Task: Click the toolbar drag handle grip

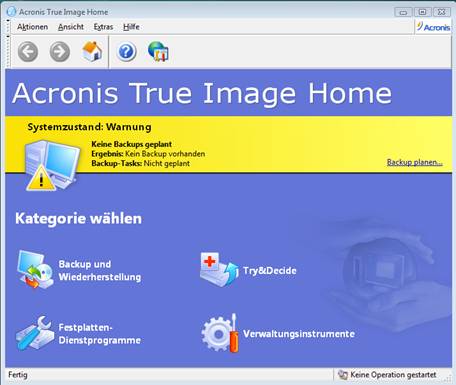Action: [x=8, y=51]
